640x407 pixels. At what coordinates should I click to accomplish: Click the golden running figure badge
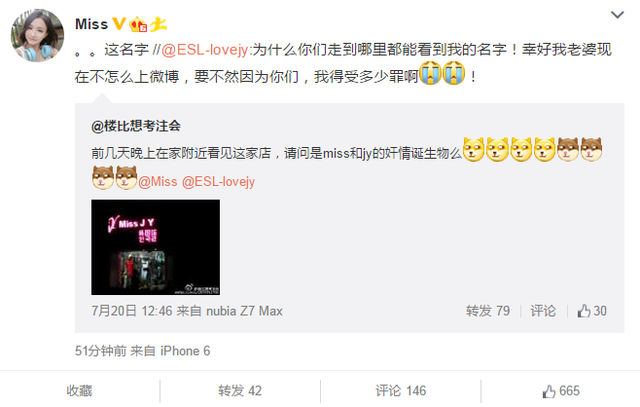coord(158,24)
